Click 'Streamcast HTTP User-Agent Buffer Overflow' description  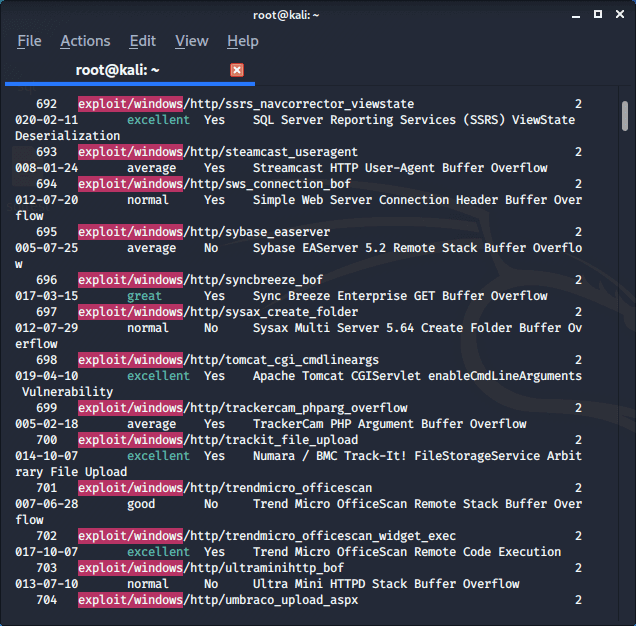[x=400, y=168]
